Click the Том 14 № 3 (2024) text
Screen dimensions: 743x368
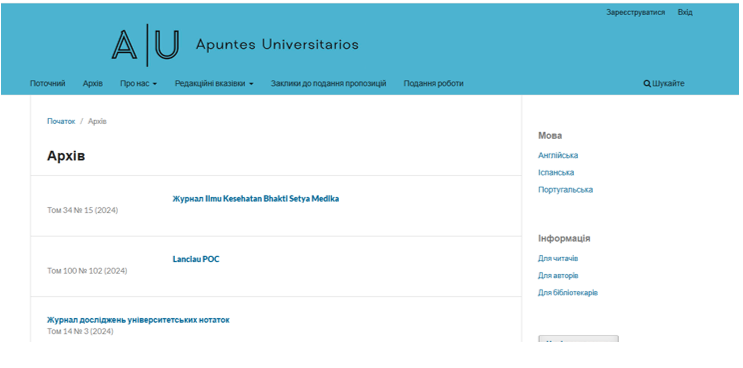coord(80,332)
